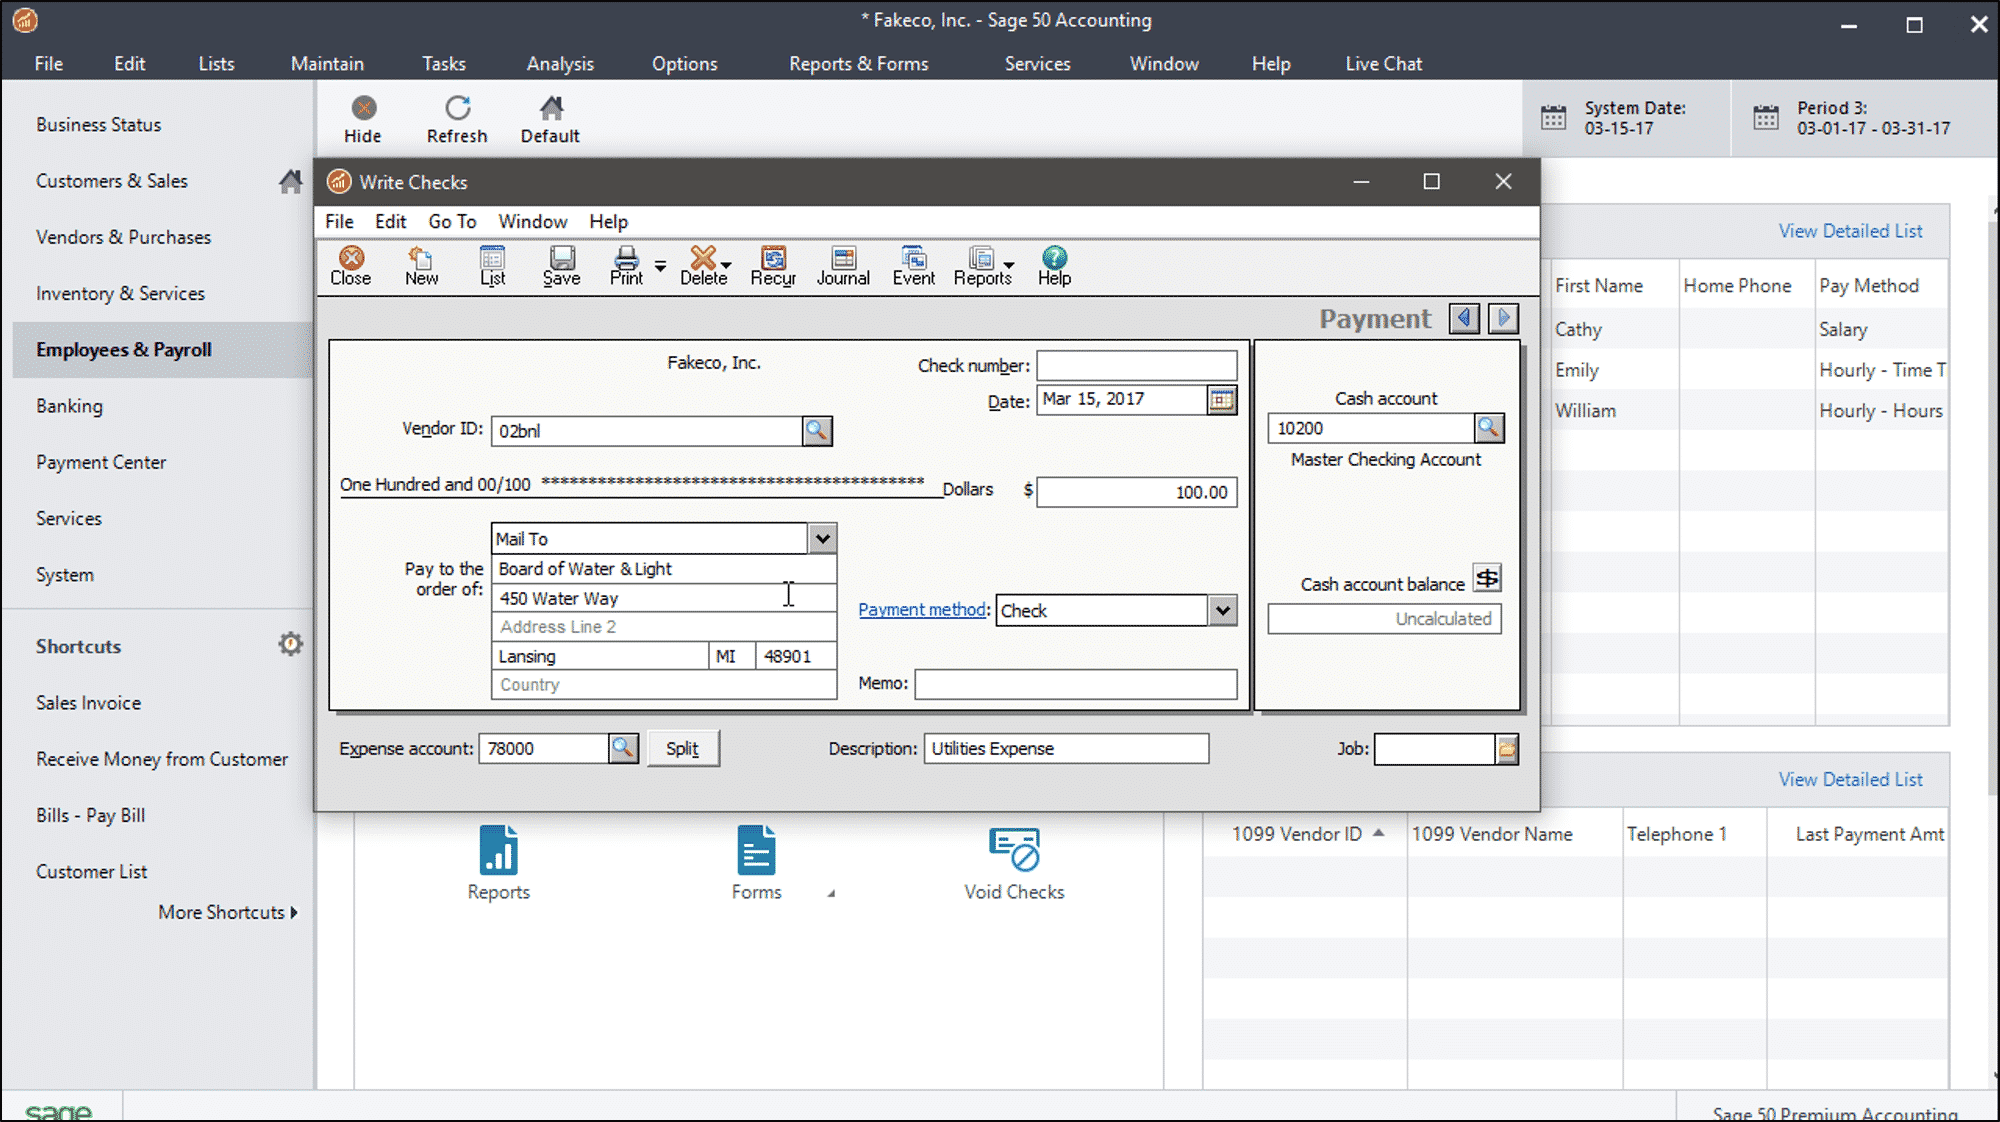Recalculate cash account balance icon
This screenshot has width=2000, height=1122.
point(1487,579)
